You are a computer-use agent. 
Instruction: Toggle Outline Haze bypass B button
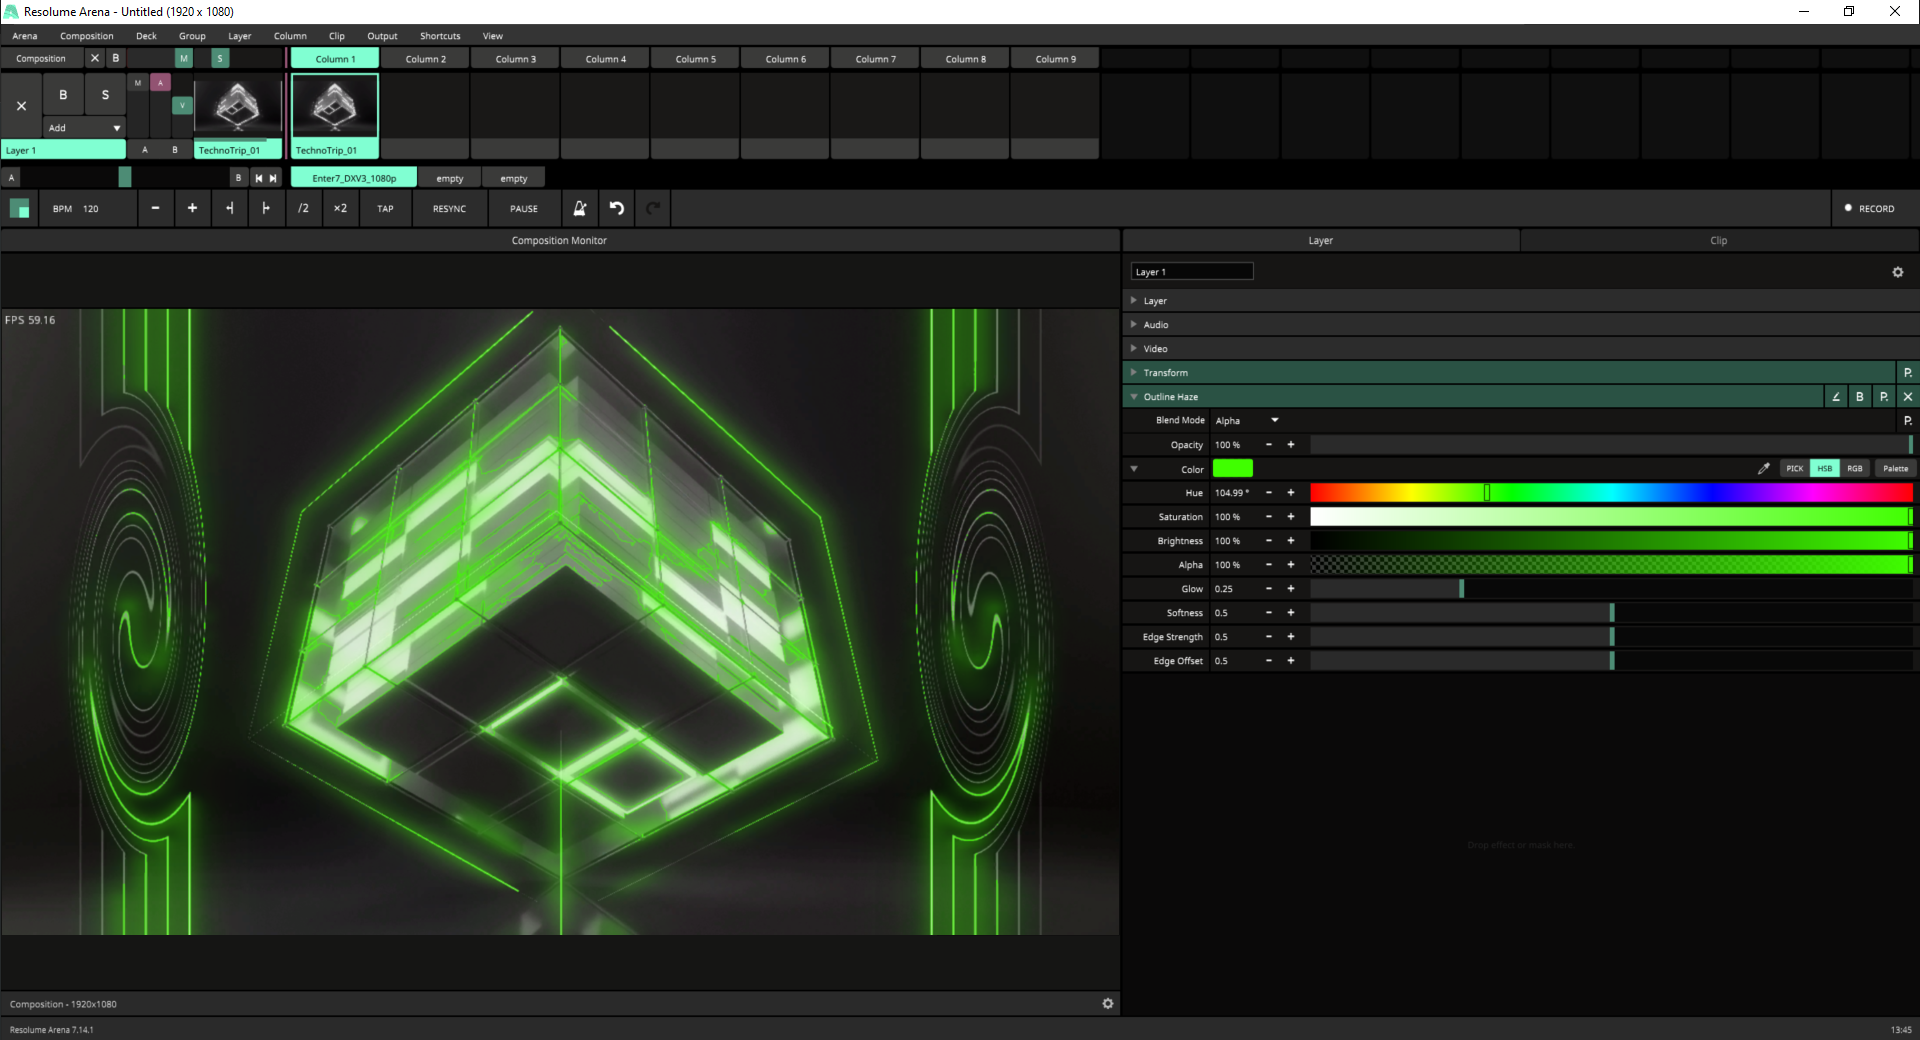[1859, 397]
